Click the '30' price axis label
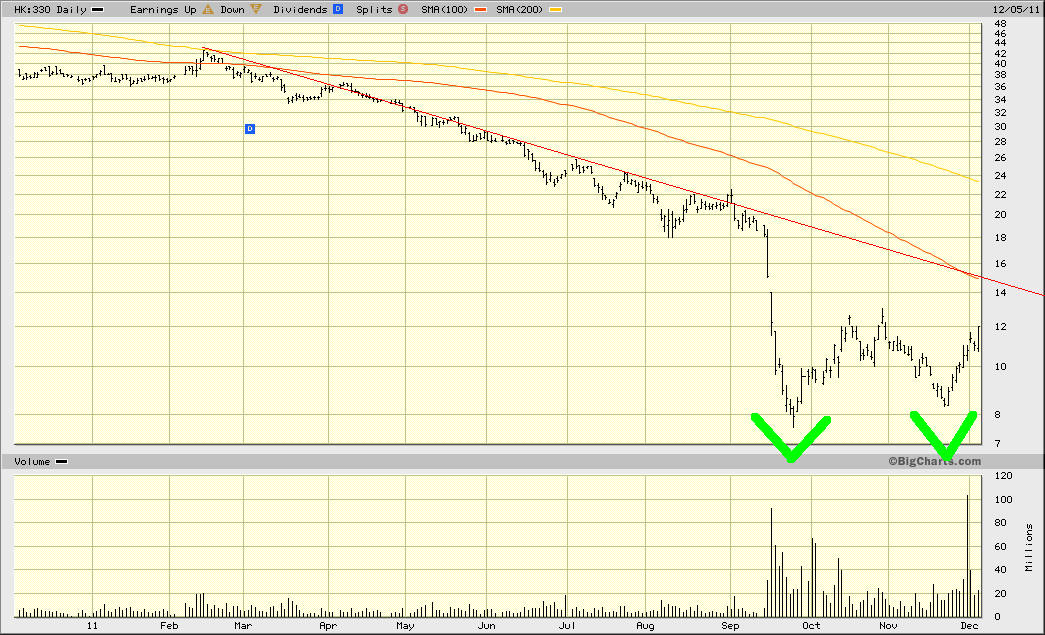Image resolution: width=1045 pixels, height=635 pixels. pos(1000,127)
